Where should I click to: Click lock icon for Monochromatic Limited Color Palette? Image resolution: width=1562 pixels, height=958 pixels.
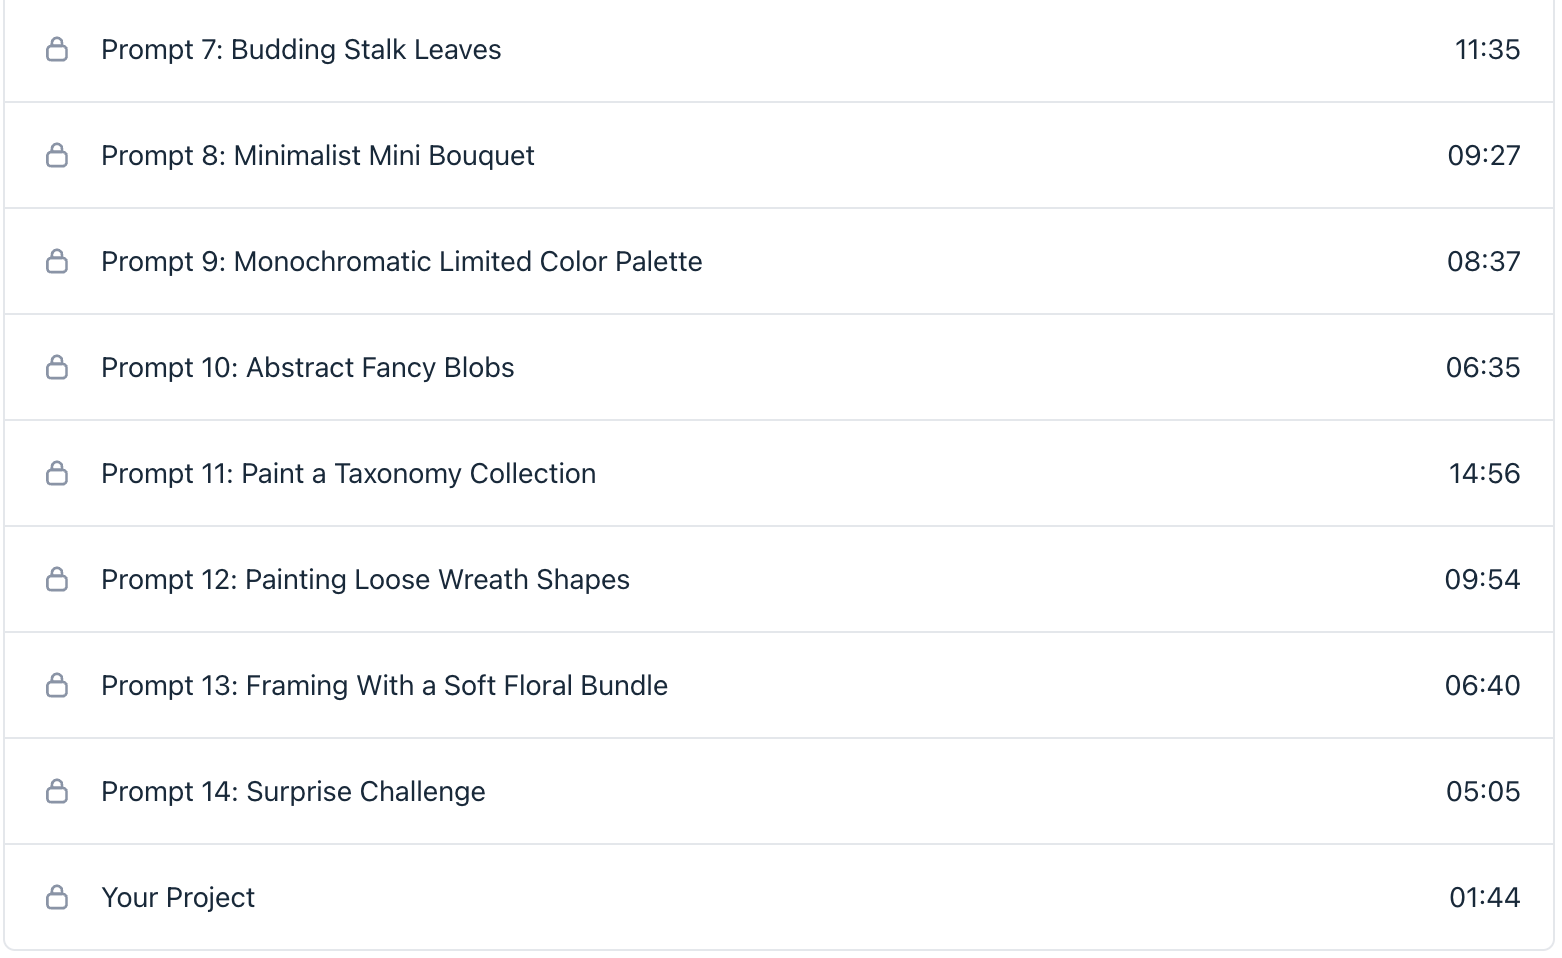tap(57, 261)
